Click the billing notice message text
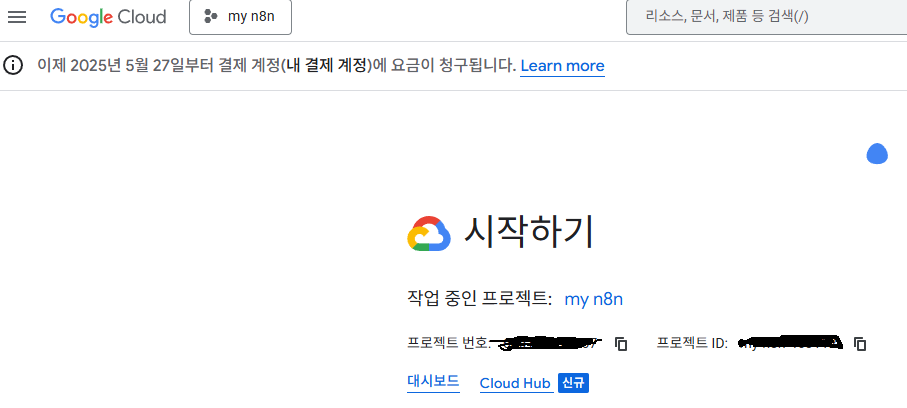Image resolution: width=907 pixels, height=408 pixels. (276, 65)
